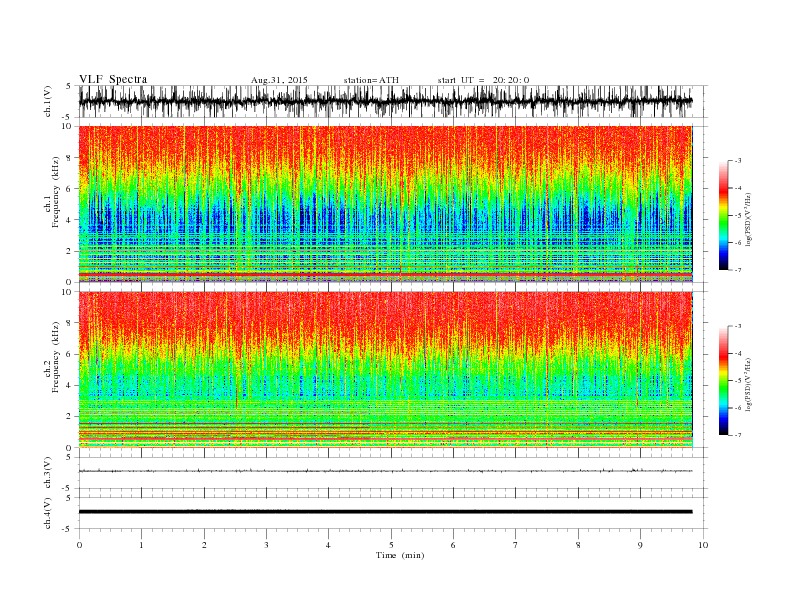Click the "5" tick on ch.3(V) axis
The height and width of the screenshot is (612, 792).
coord(68,457)
